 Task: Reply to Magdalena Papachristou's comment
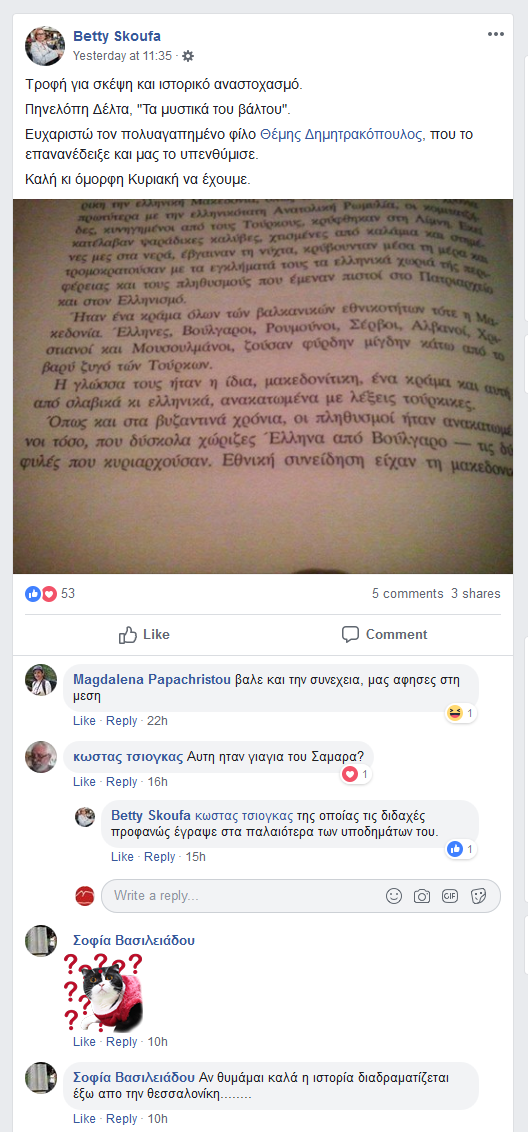click(121, 720)
